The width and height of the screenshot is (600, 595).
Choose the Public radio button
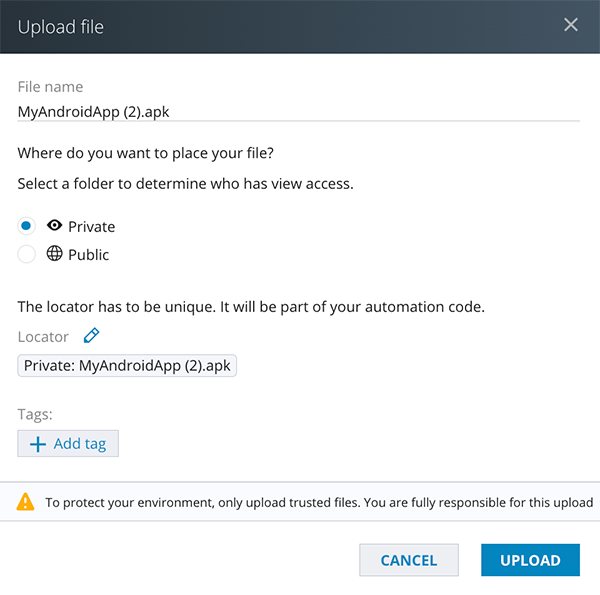tap(27, 254)
